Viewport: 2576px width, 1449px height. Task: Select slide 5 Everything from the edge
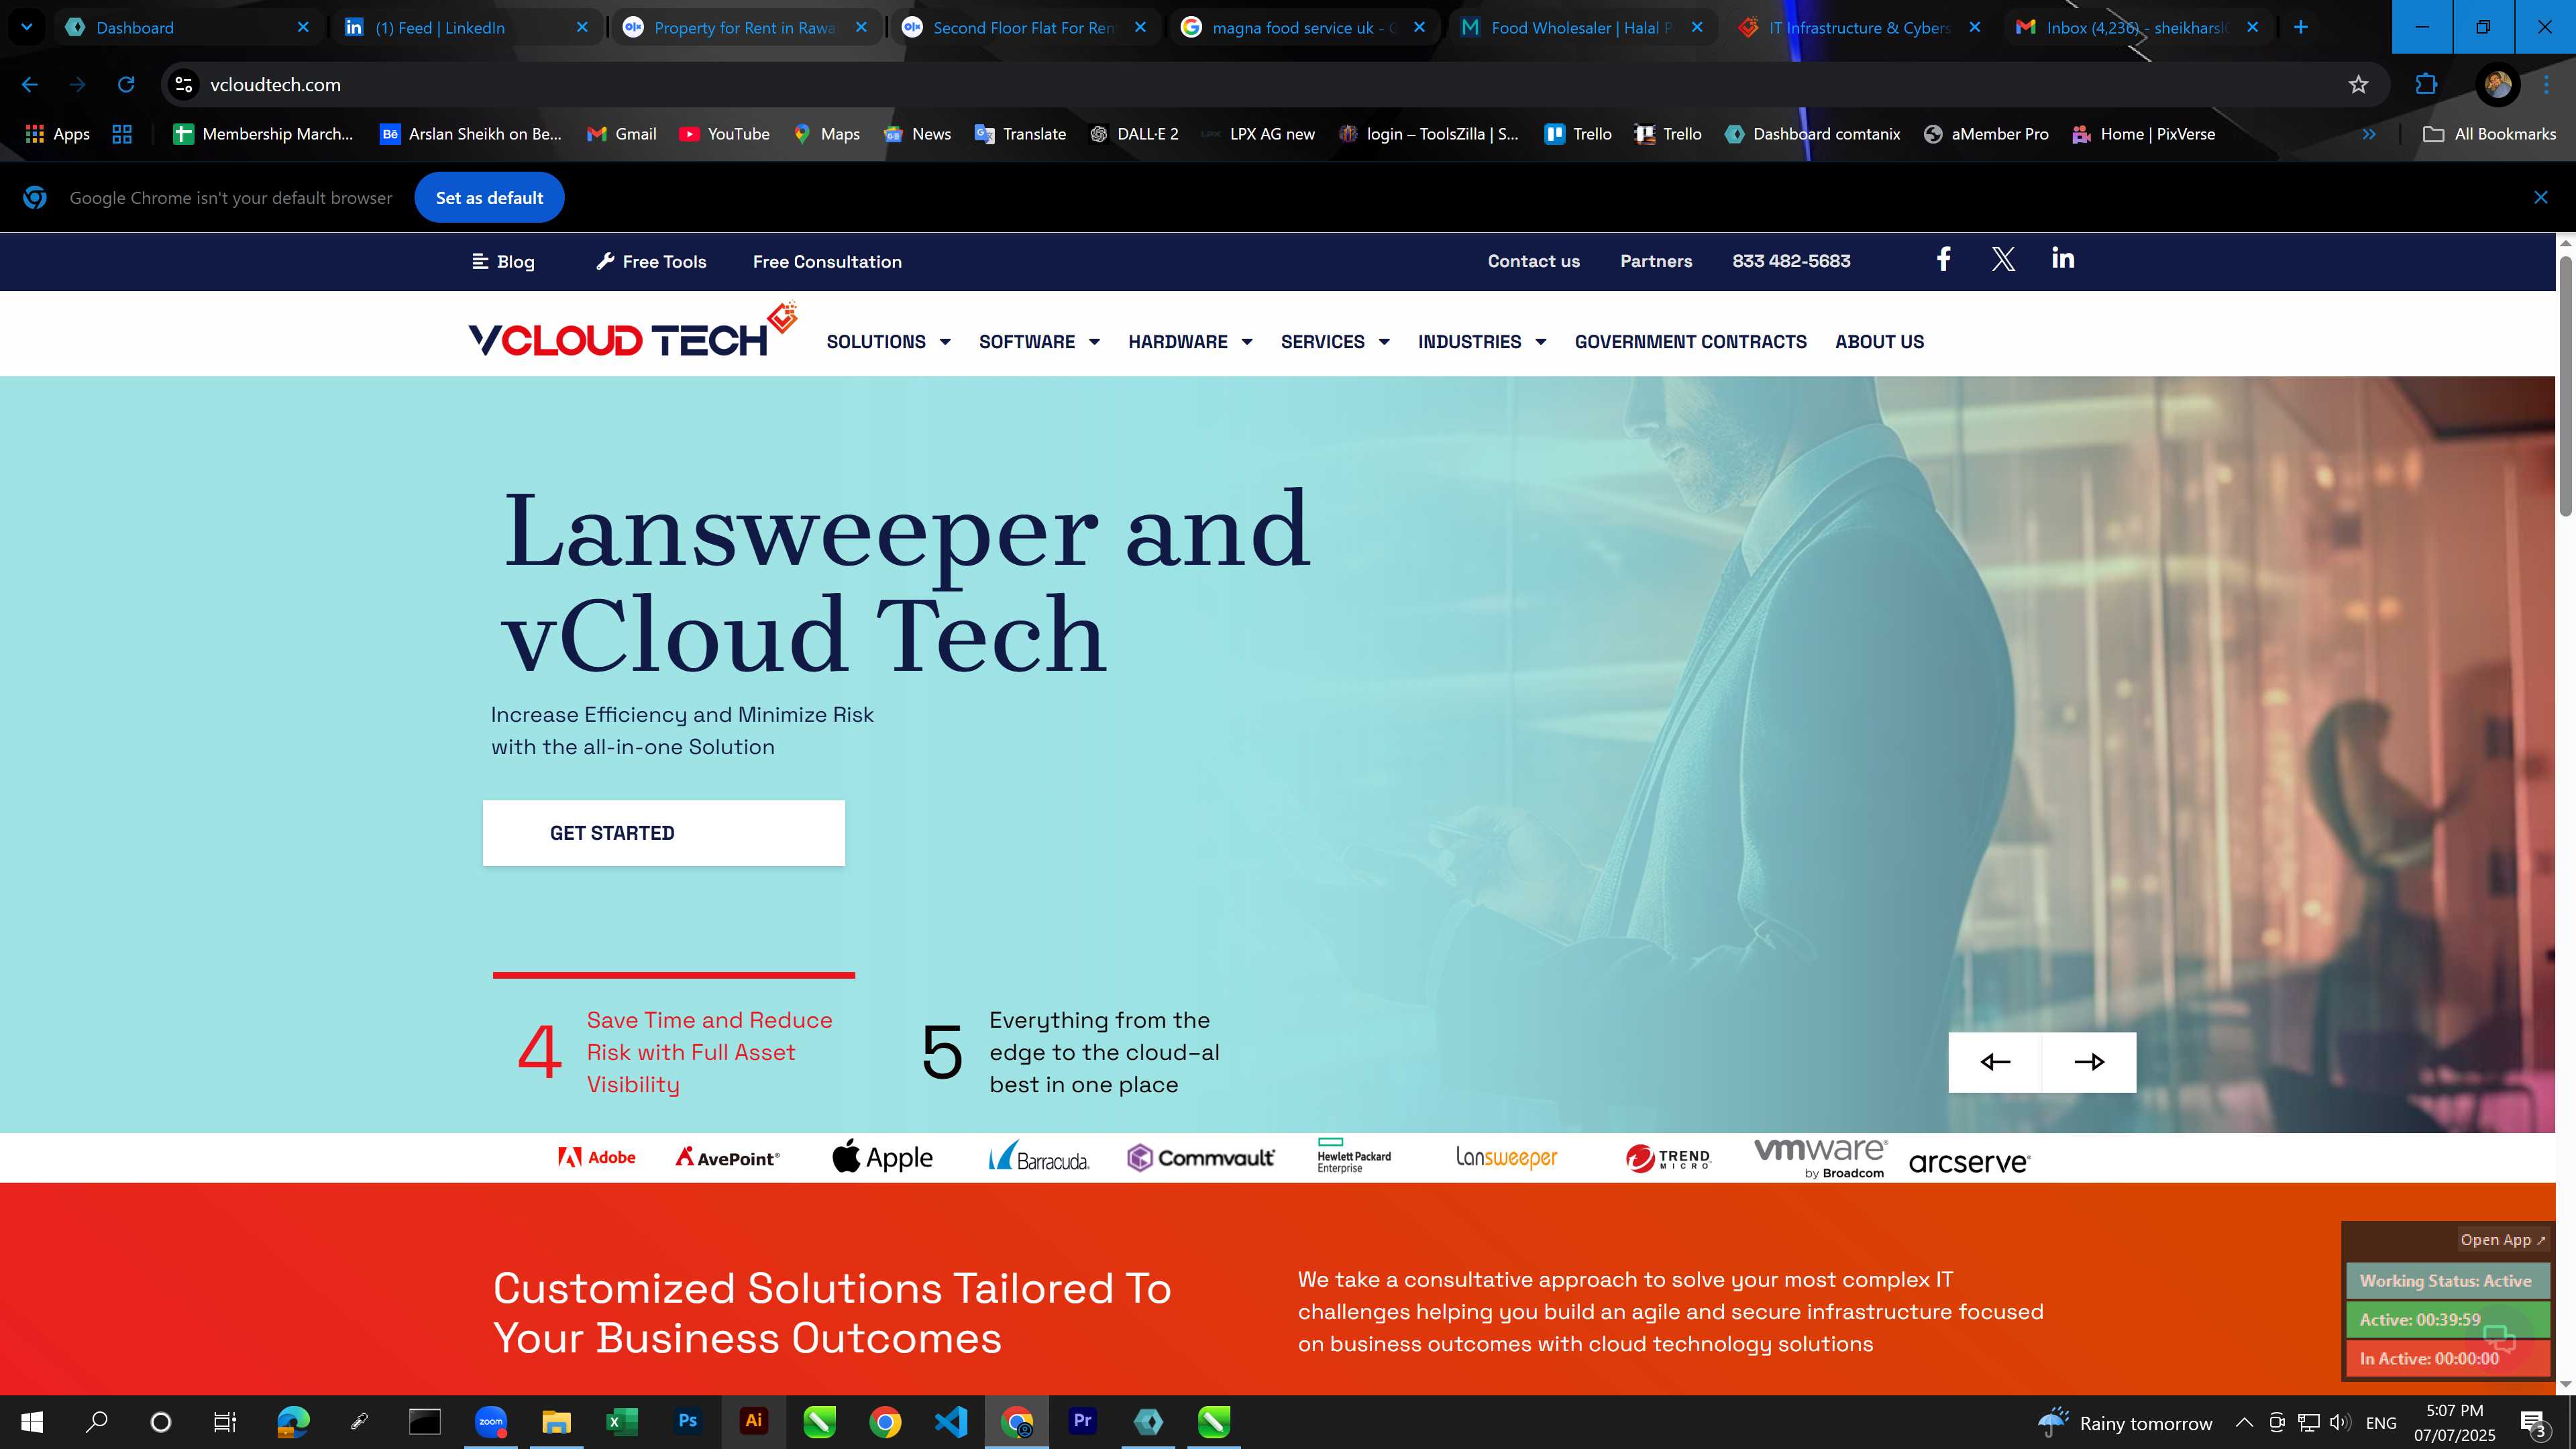(1070, 1052)
